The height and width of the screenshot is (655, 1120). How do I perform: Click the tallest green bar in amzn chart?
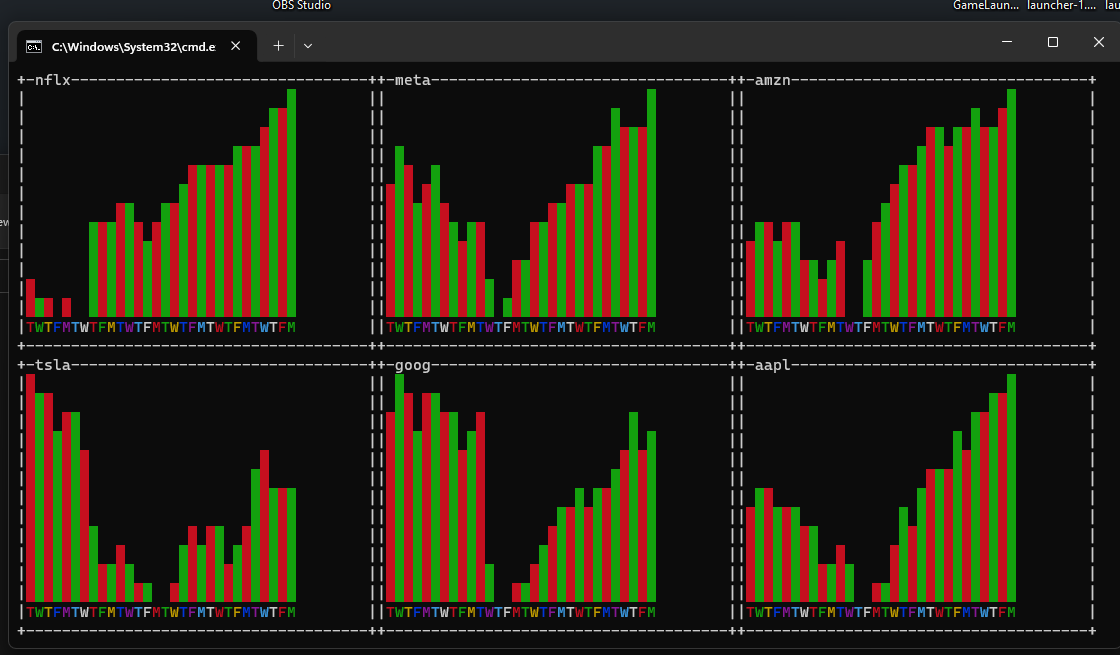[1011, 203]
